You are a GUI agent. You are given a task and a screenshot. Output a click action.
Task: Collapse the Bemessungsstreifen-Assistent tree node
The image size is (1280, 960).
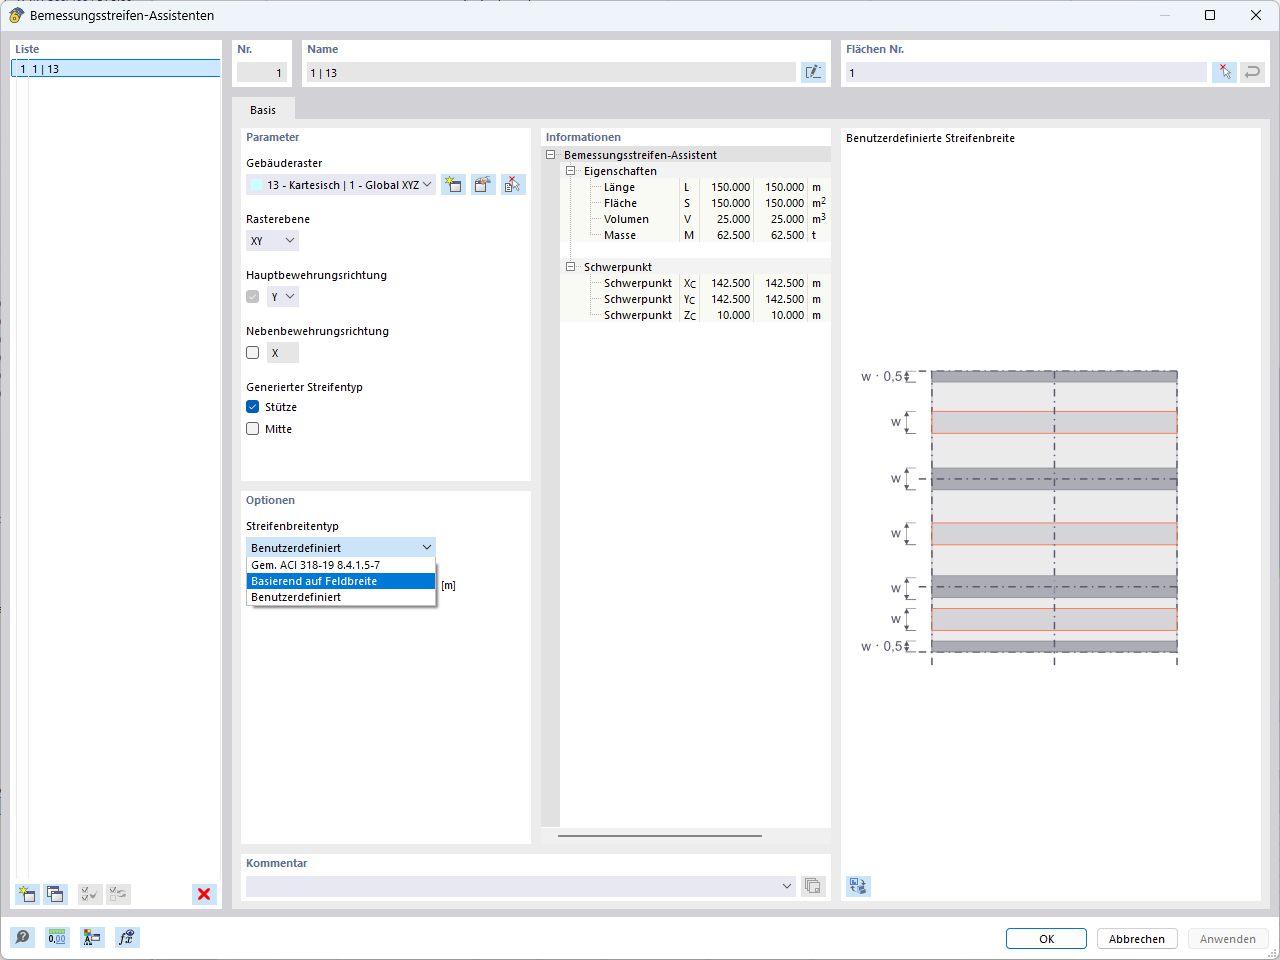(550, 155)
